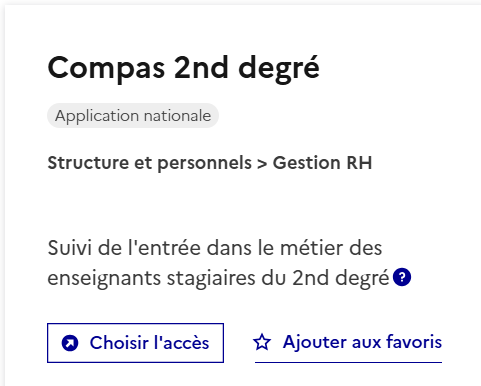Click the Application nationale tag

point(133,116)
